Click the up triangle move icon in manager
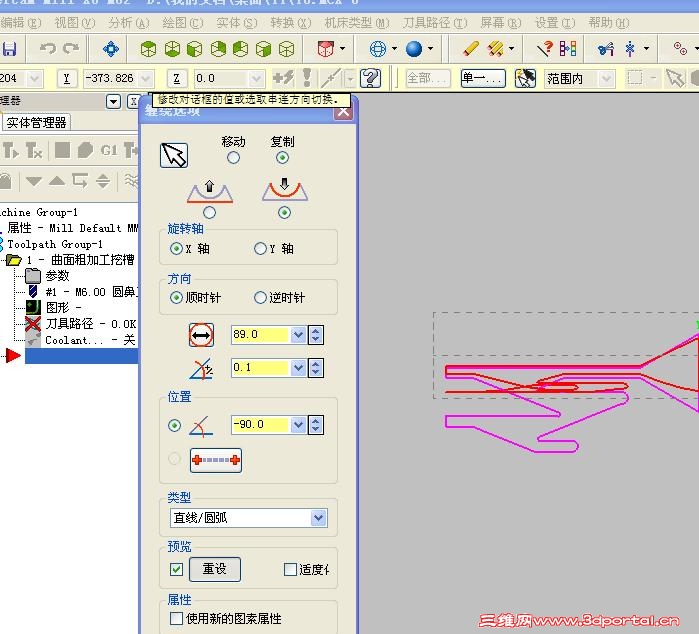Viewport: 699px width, 634px height. click(57, 181)
